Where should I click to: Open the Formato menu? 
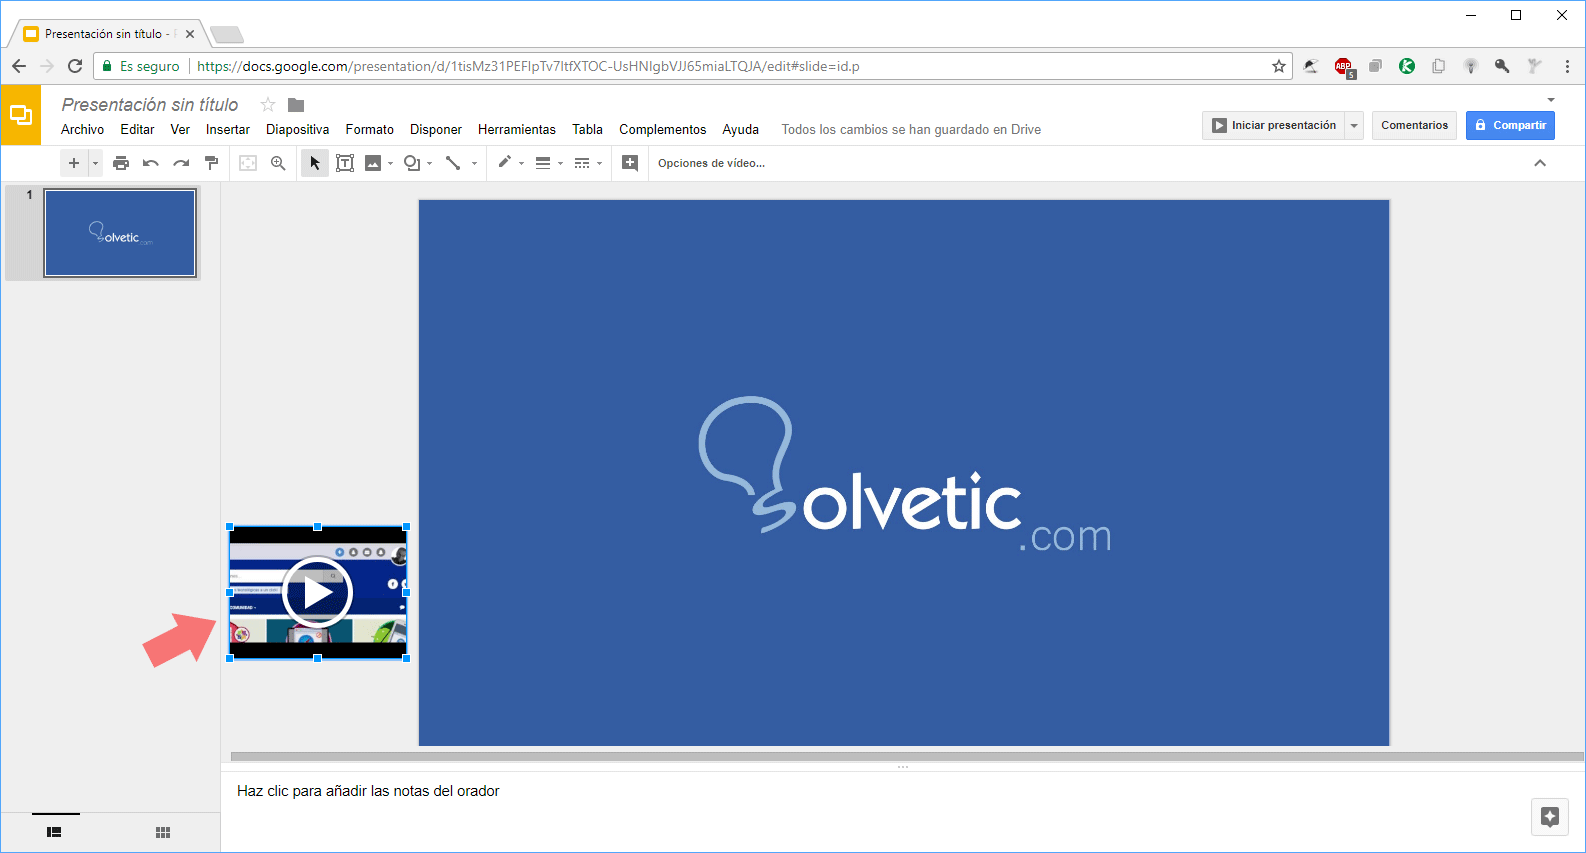[x=370, y=130]
